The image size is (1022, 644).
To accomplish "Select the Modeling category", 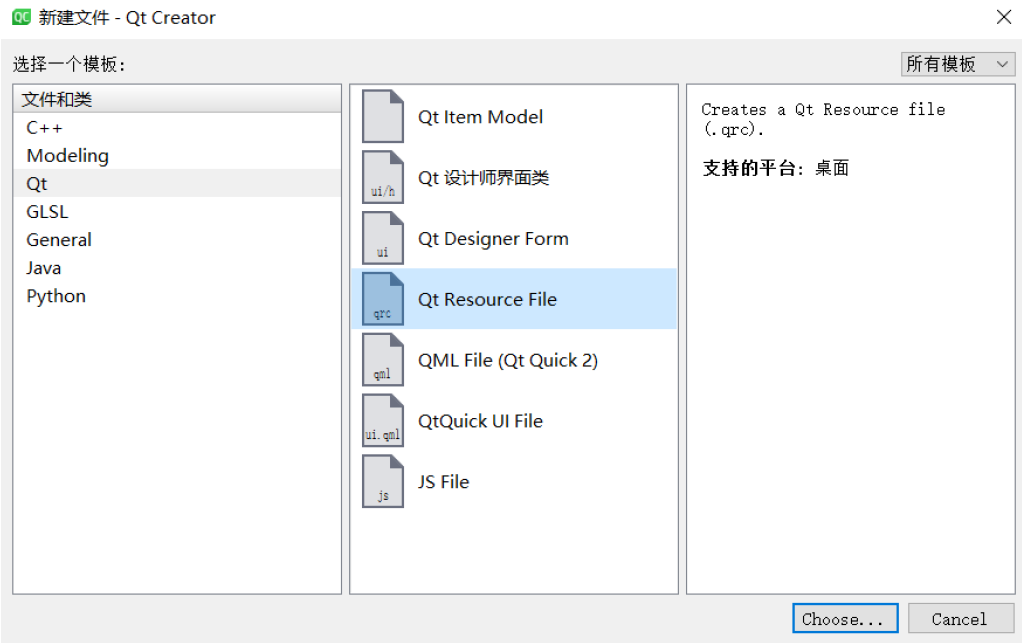I will click(177, 156).
